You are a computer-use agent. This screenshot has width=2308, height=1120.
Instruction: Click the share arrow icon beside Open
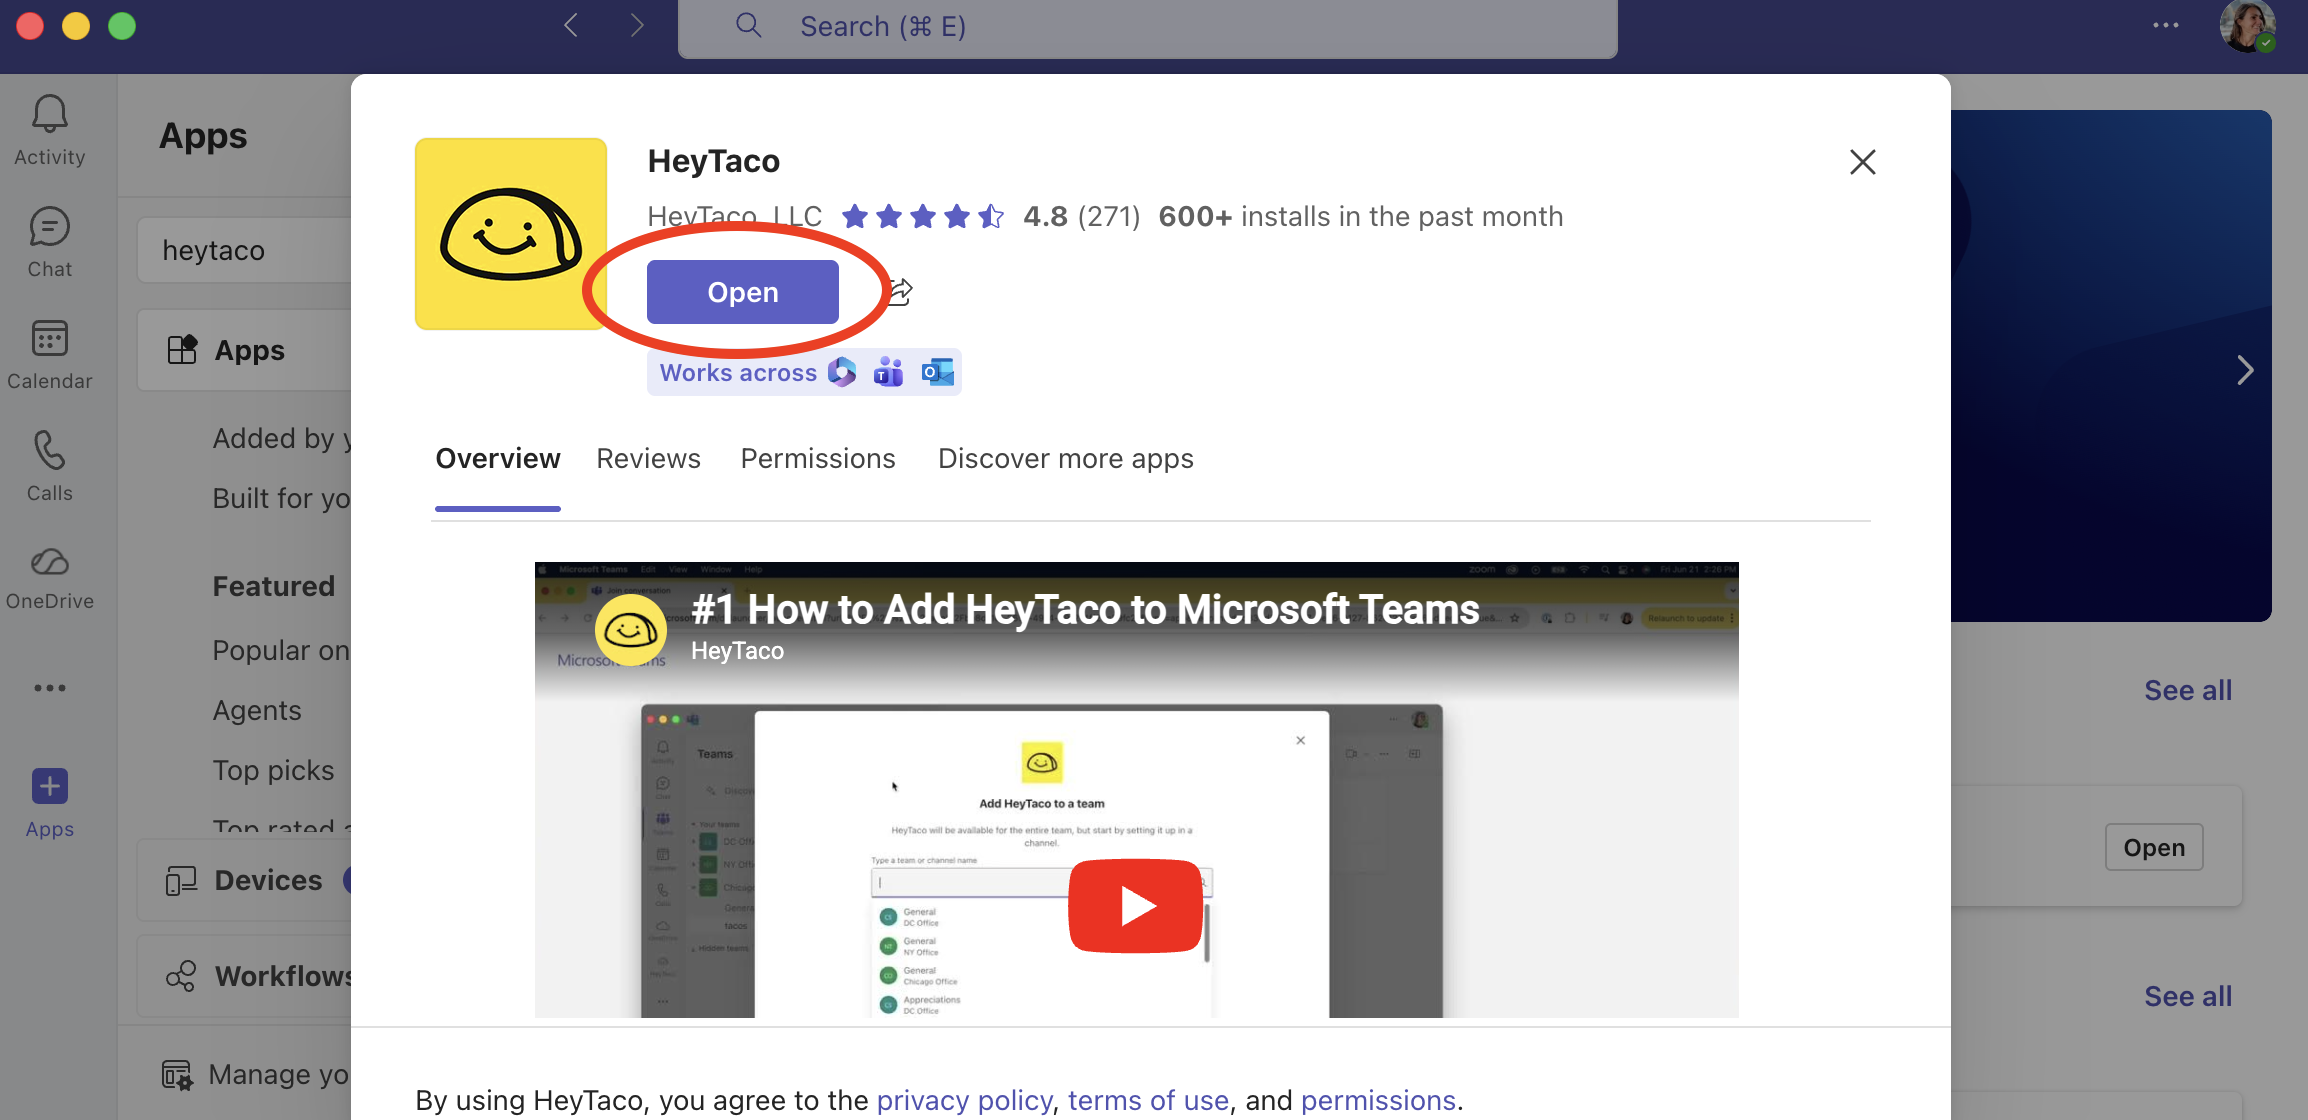tap(901, 292)
